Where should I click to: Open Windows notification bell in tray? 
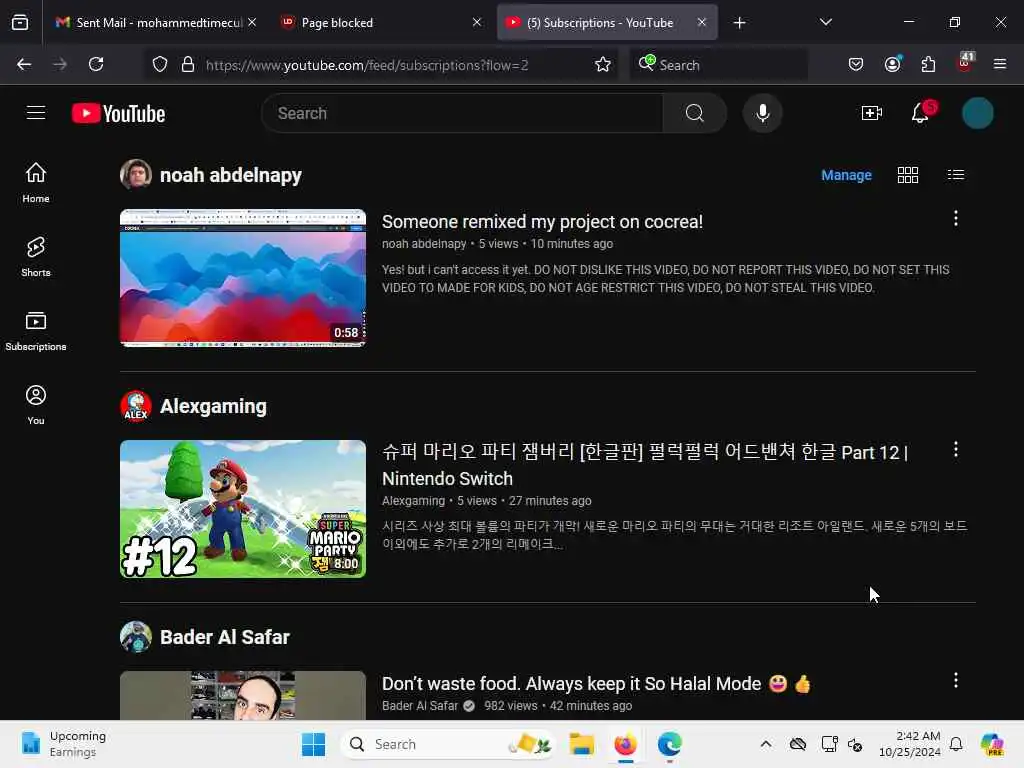[x=956, y=744]
